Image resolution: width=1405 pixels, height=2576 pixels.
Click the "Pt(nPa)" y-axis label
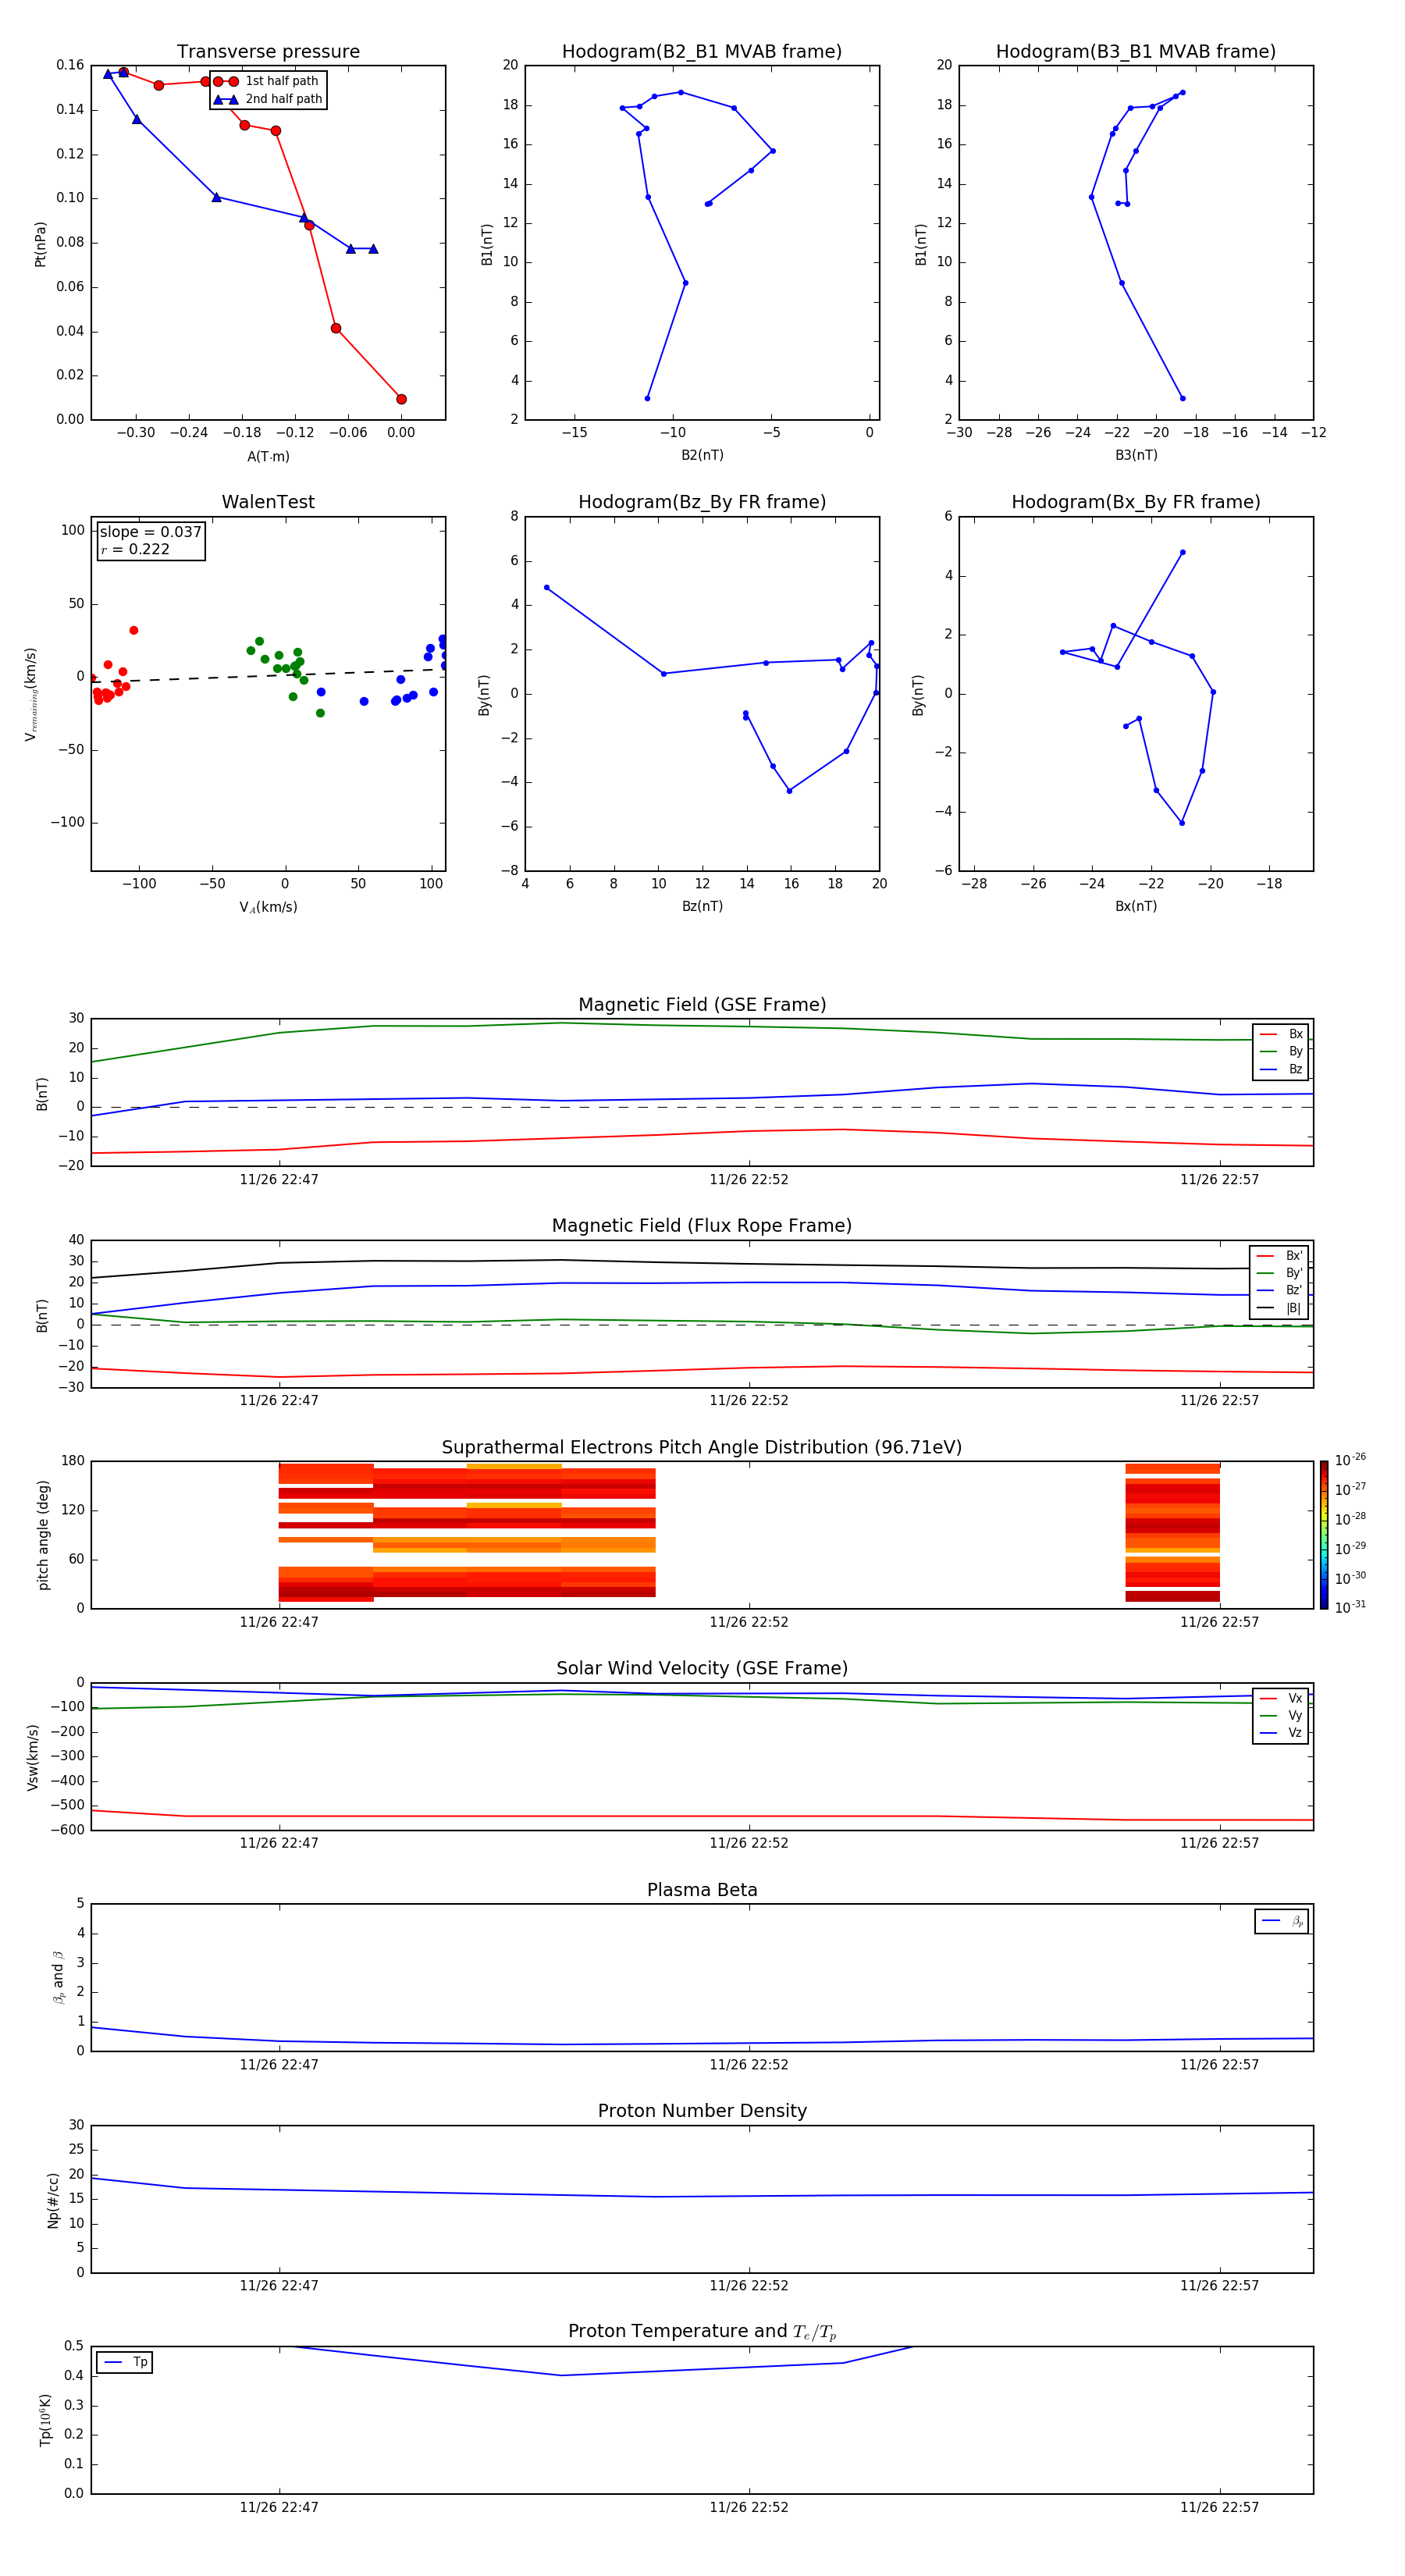(x=40, y=243)
